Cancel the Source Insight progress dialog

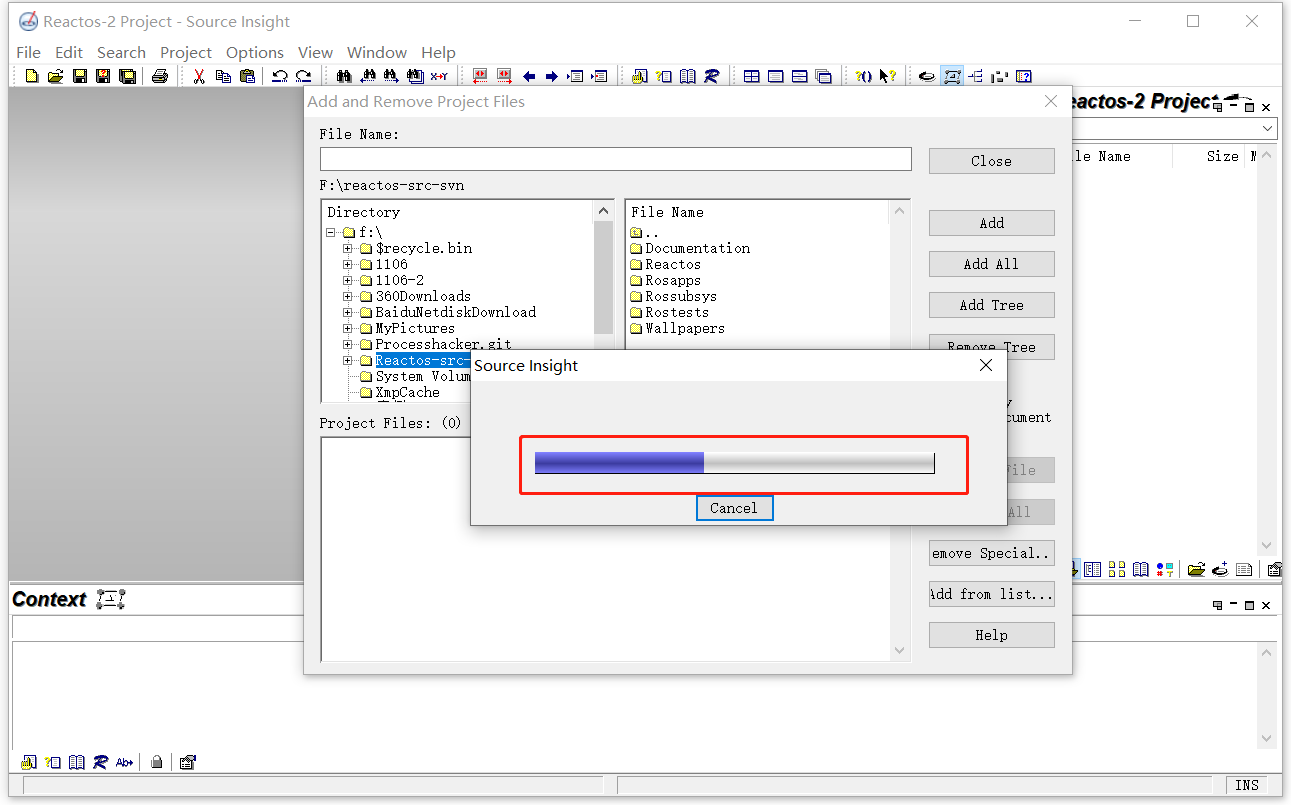tap(734, 508)
